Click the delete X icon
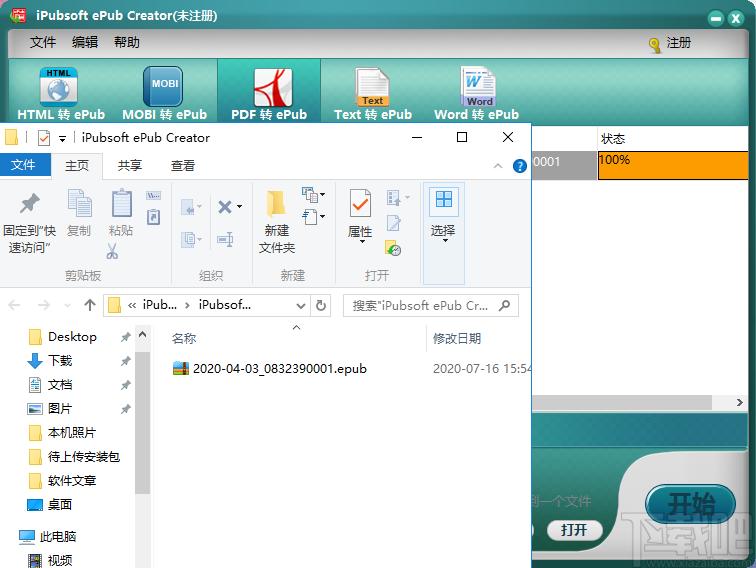The width and height of the screenshot is (756, 568). (225, 207)
